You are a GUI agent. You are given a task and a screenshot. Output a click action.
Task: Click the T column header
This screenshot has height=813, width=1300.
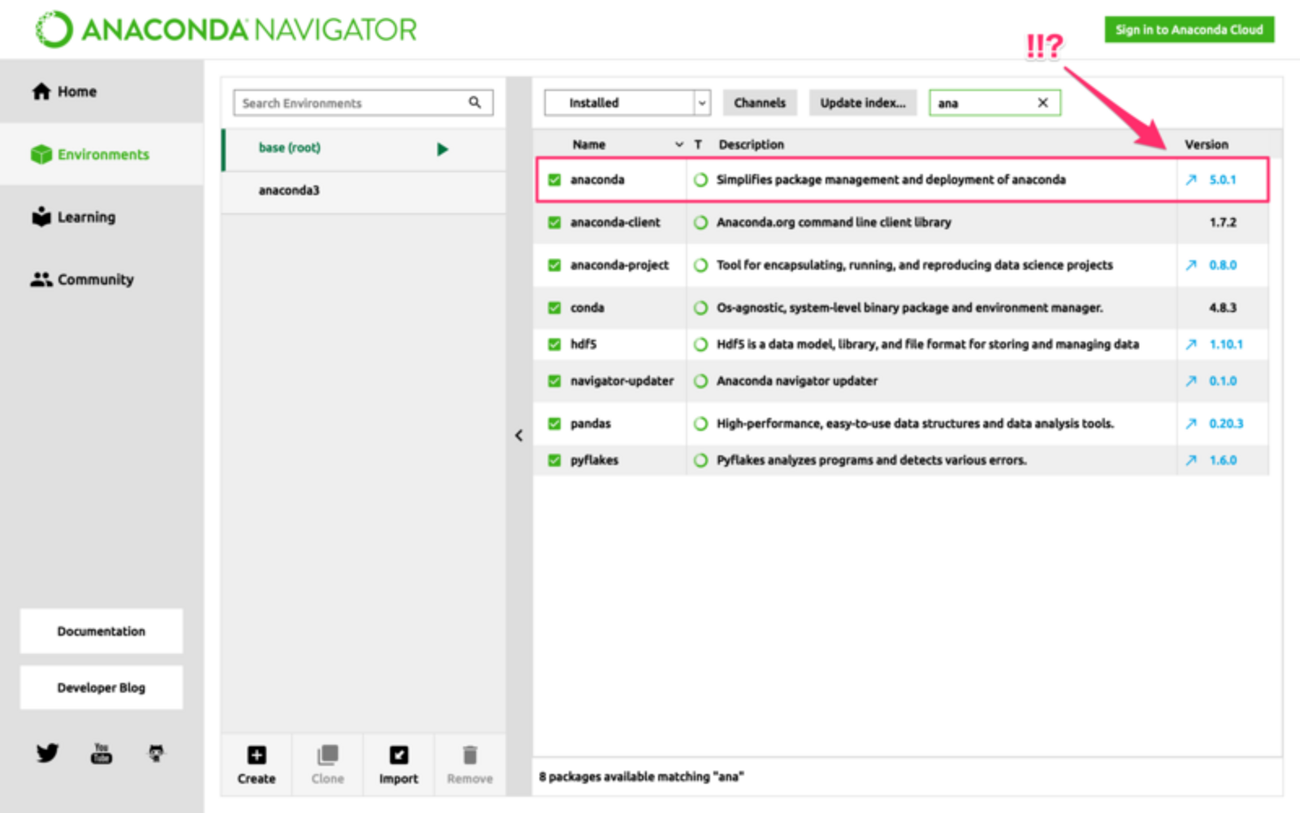coord(698,145)
